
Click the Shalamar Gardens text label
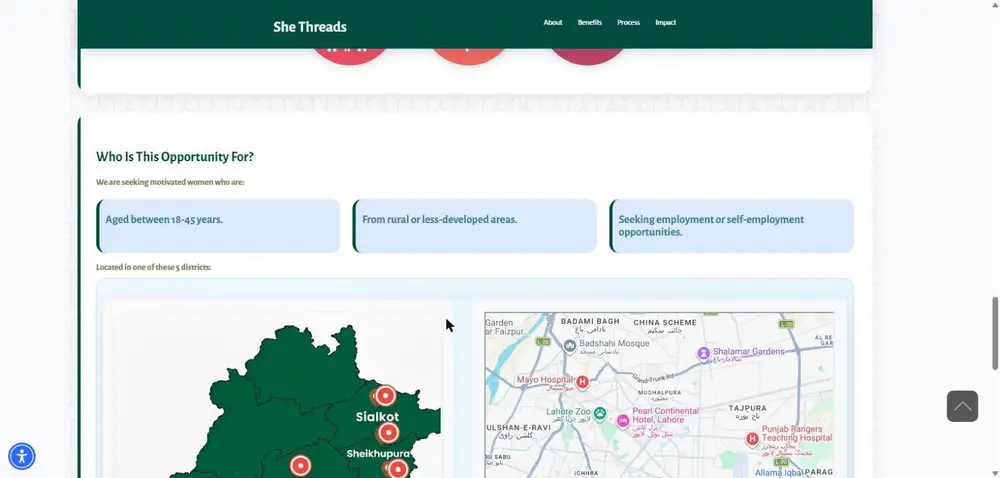[x=749, y=351]
